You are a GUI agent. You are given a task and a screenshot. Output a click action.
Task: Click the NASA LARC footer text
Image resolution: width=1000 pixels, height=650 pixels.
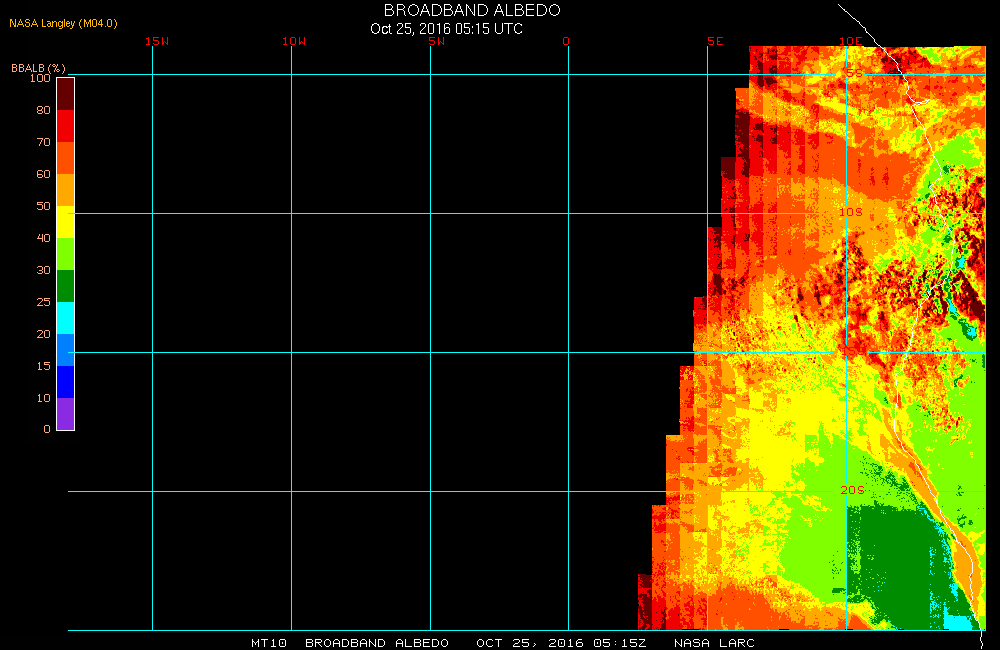pos(714,643)
